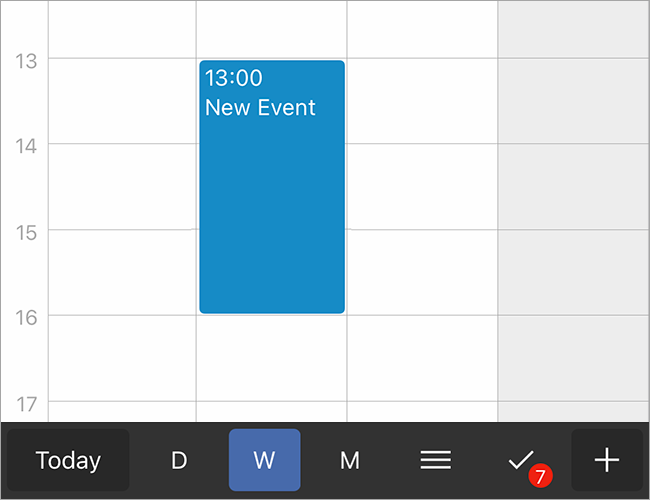Image resolution: width=650 pixels, height=500 pixels.
Task: Click the red notification badge showing 7
Action: click(541, 475)
